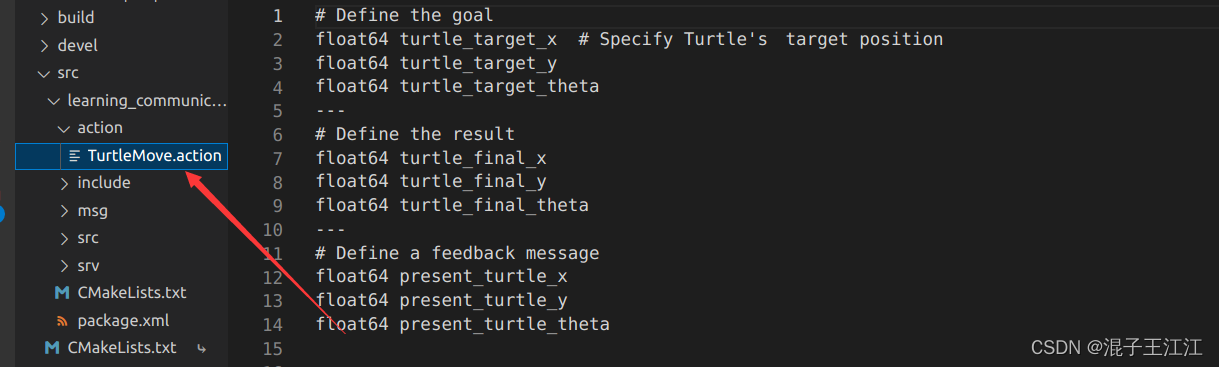Click the RSS-style icon beside package.xml
This screenshot has width=1219, height=367.
click(62, 321)
